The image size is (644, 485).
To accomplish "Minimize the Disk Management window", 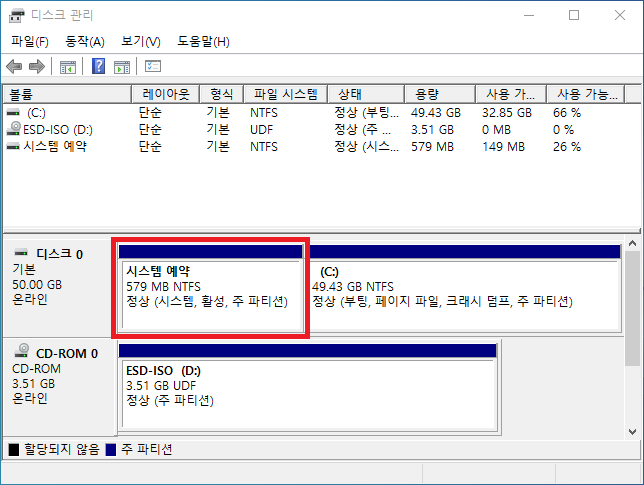I will (529, 16).
